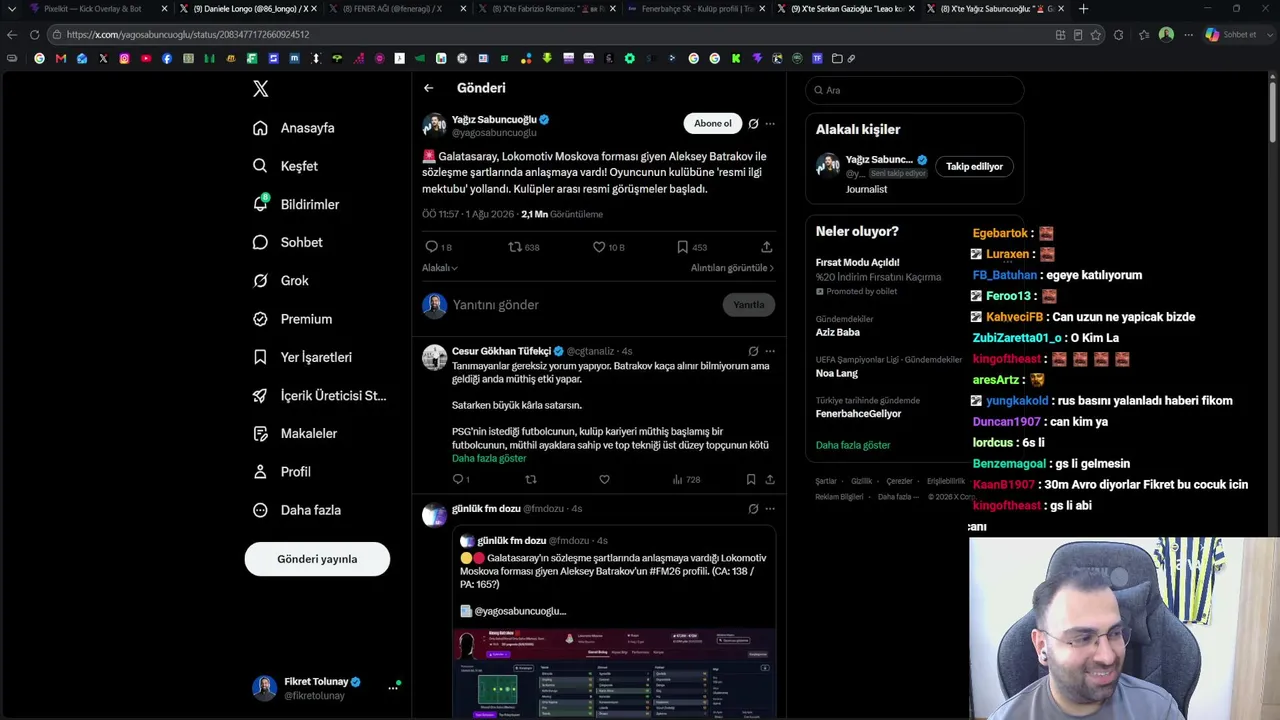Click the X logo above the sidebar
The width and height of the screenshot is (1280, 720).
point(261,89)
